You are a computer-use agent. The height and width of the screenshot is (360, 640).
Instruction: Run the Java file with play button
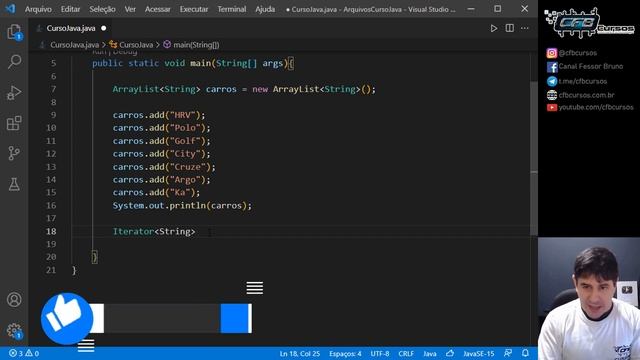(x=493, y=28)
